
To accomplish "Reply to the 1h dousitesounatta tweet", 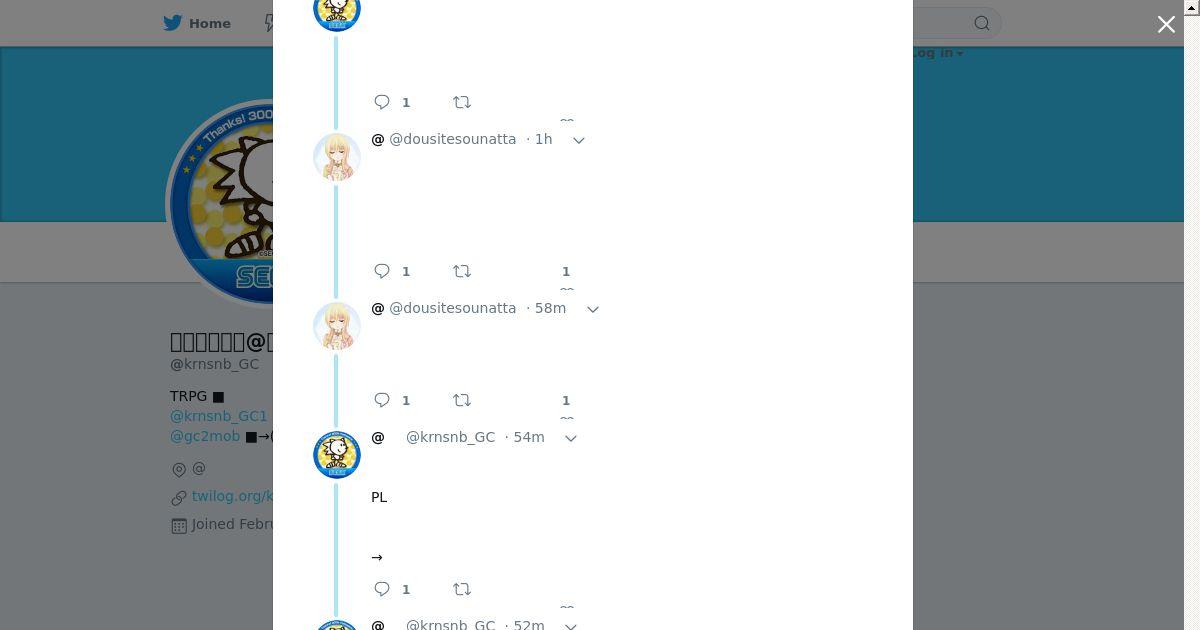I will point(382,271).
